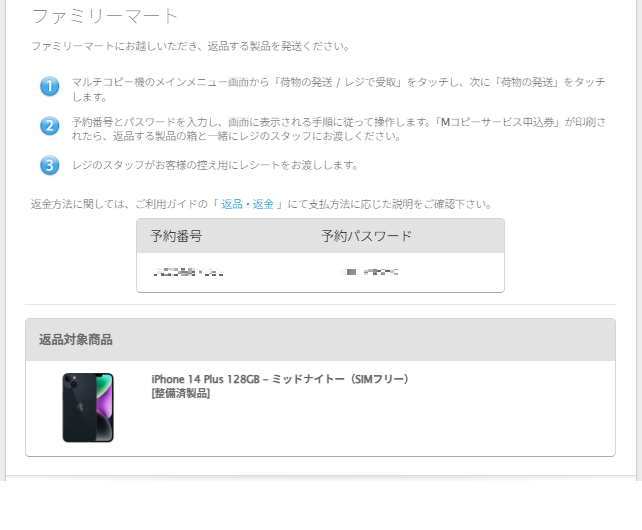Select the blurred reservation password value
Viewport: 642px width, 530px height.
tap(370, 272)
